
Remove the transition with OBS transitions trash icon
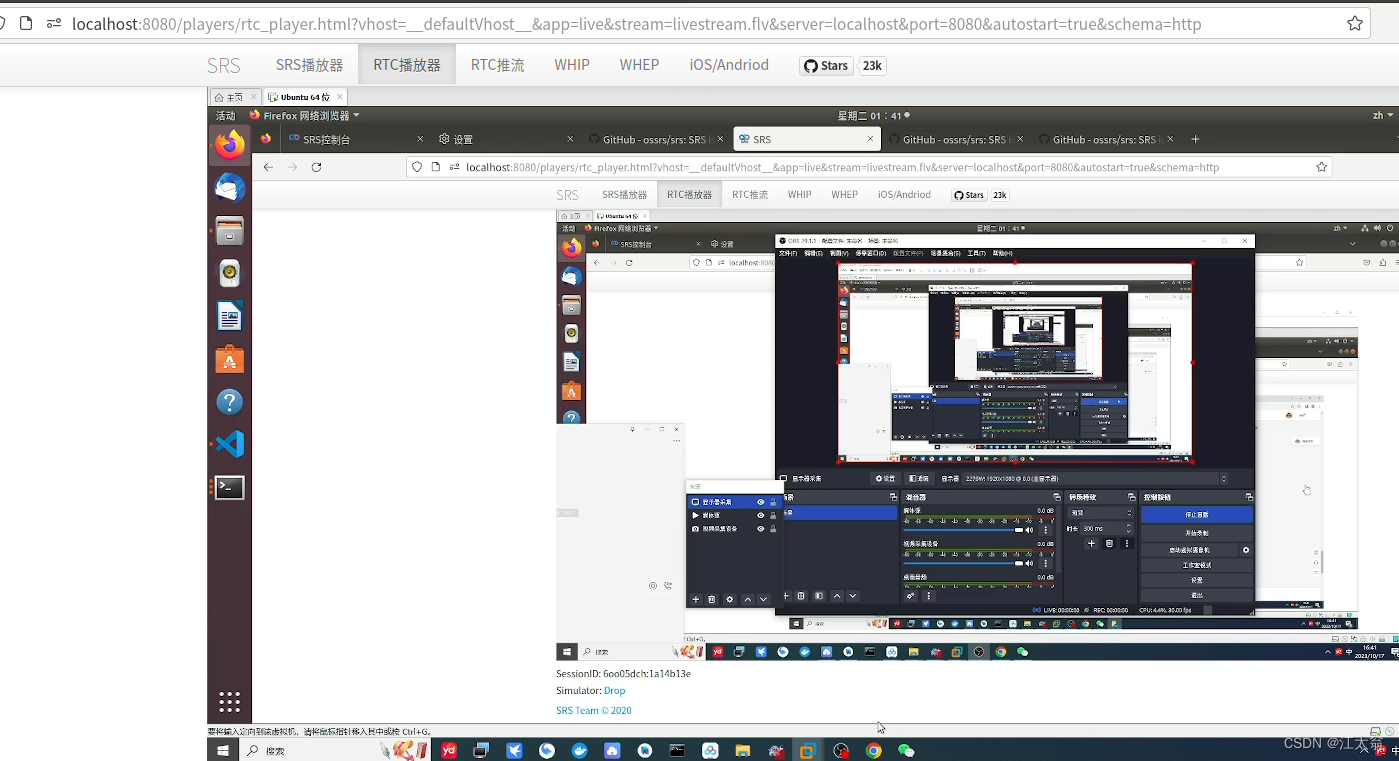click(1109, 544)
